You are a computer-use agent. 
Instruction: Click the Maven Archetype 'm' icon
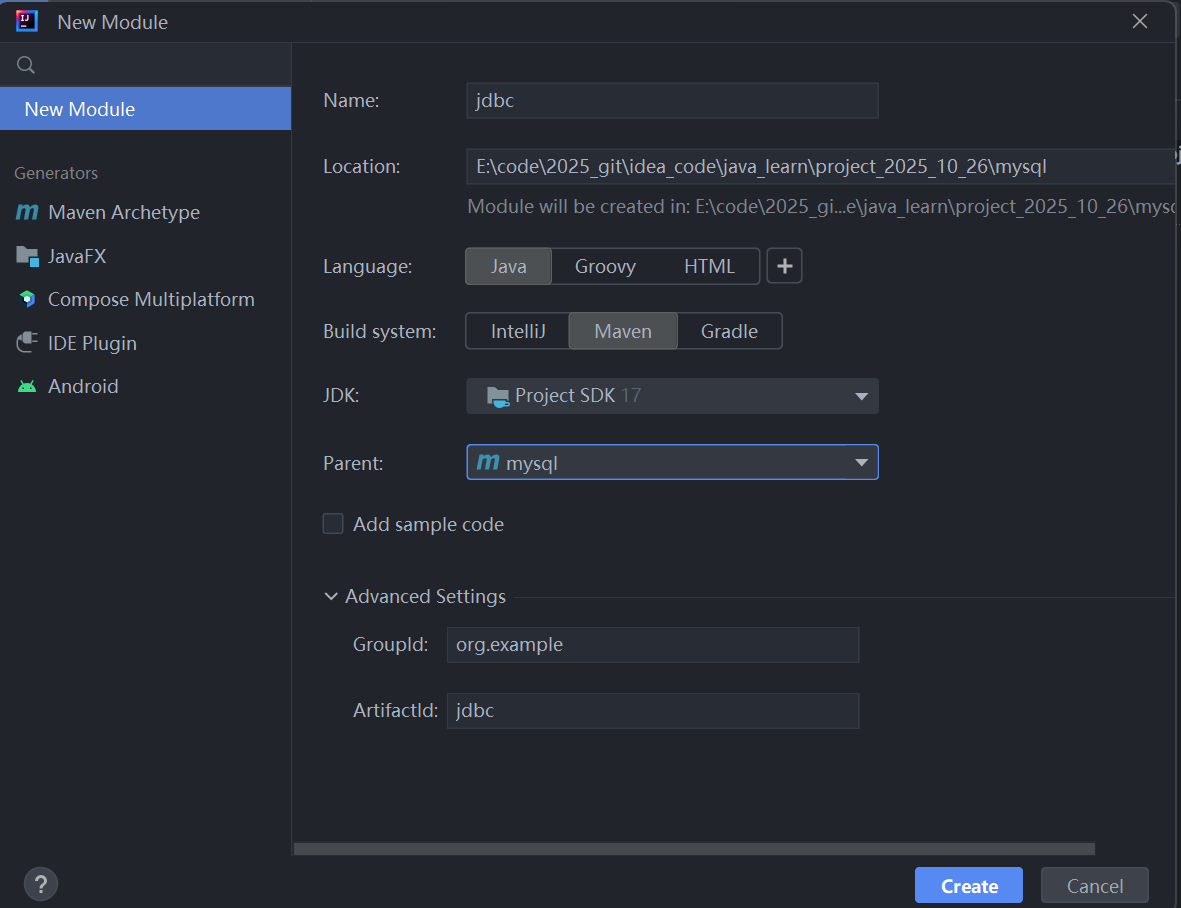click(x=27, y=212)
